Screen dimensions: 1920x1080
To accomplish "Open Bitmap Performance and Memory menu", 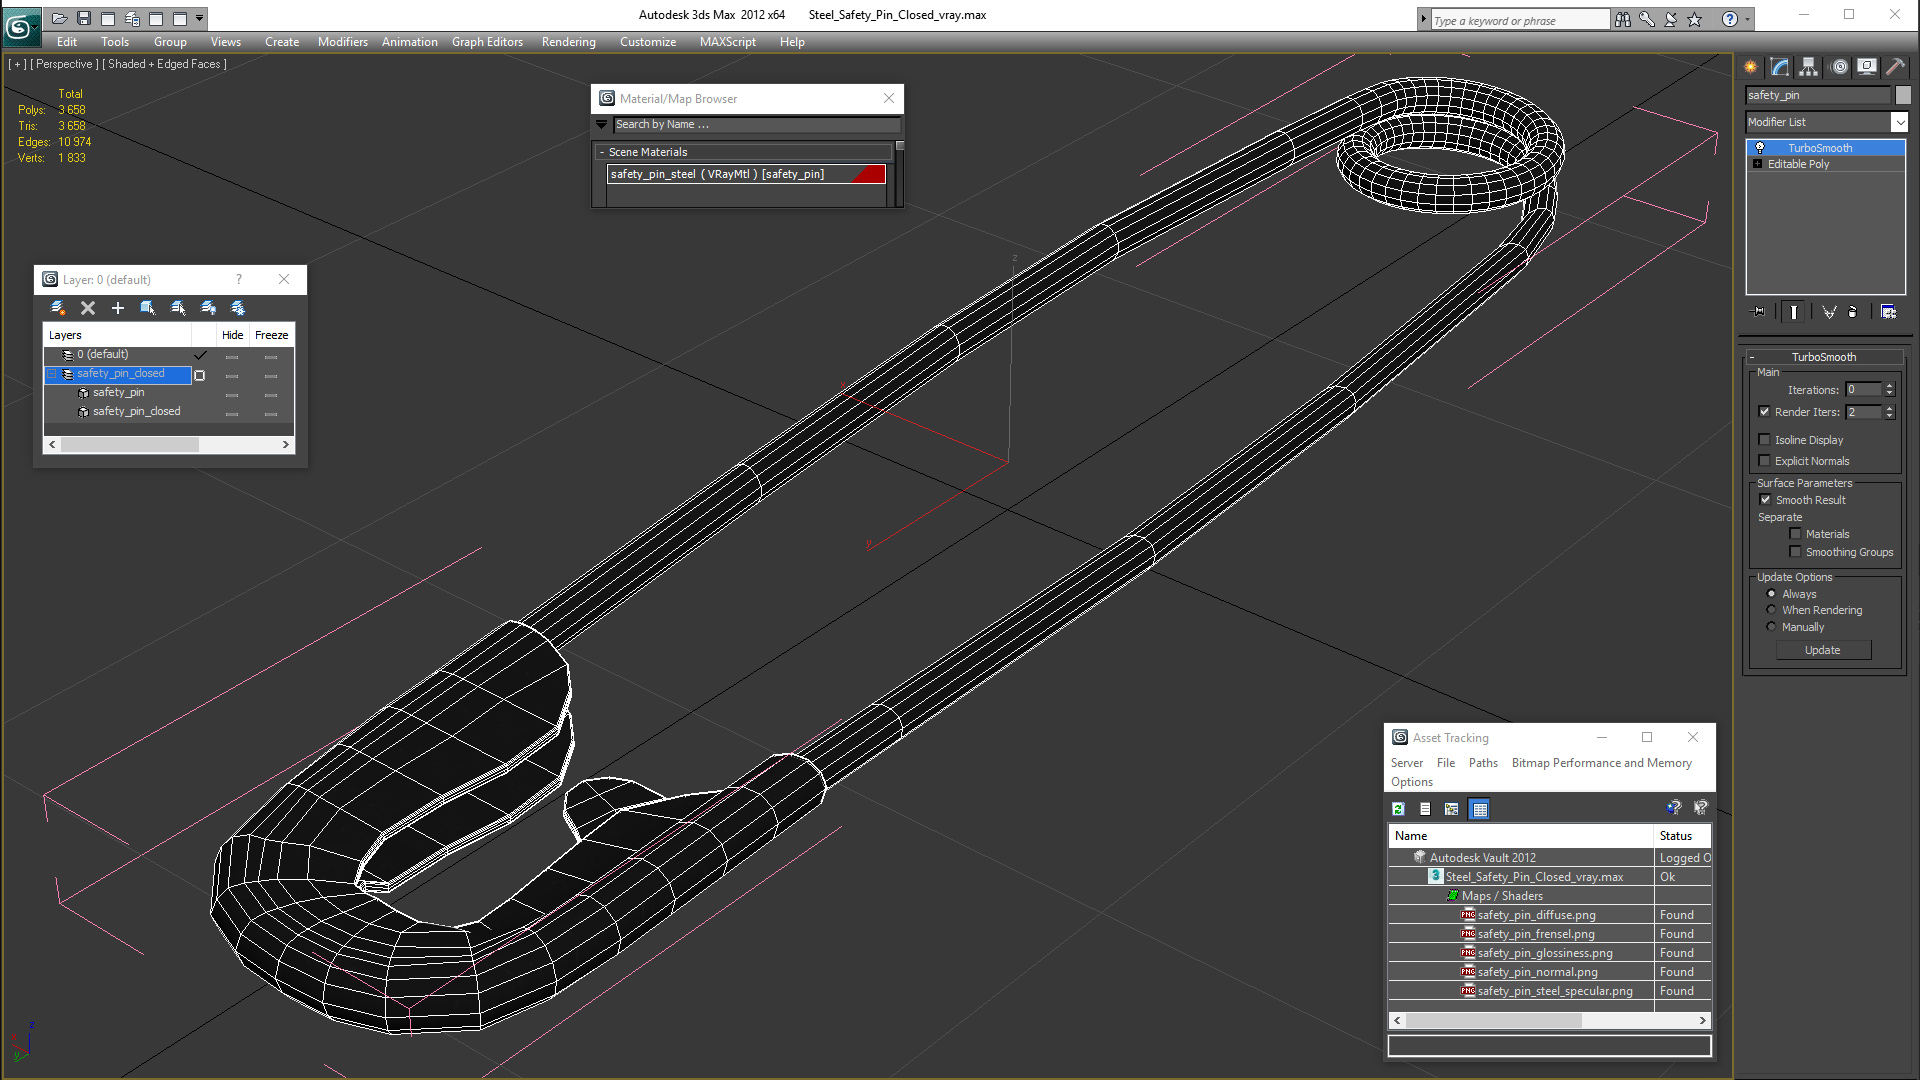I will [x=1601, y=763].
